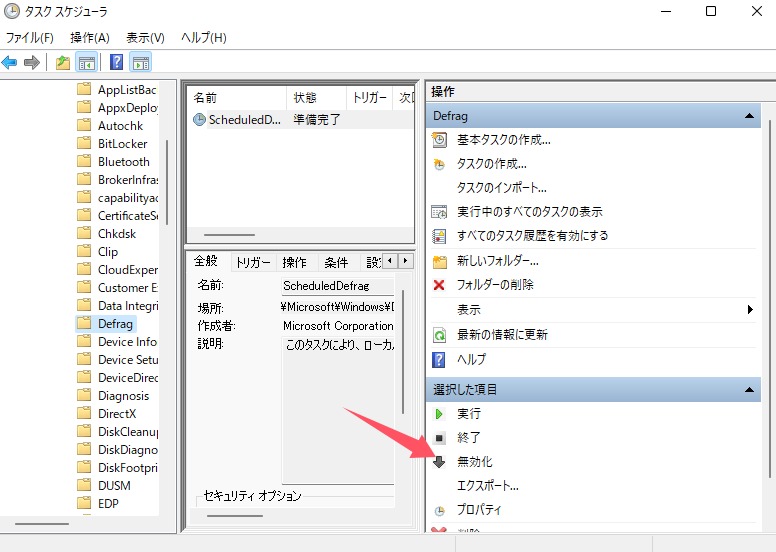Select the EDP folder in tree
The width and height of the screenshot is (776, 552).
coord(108,503)
